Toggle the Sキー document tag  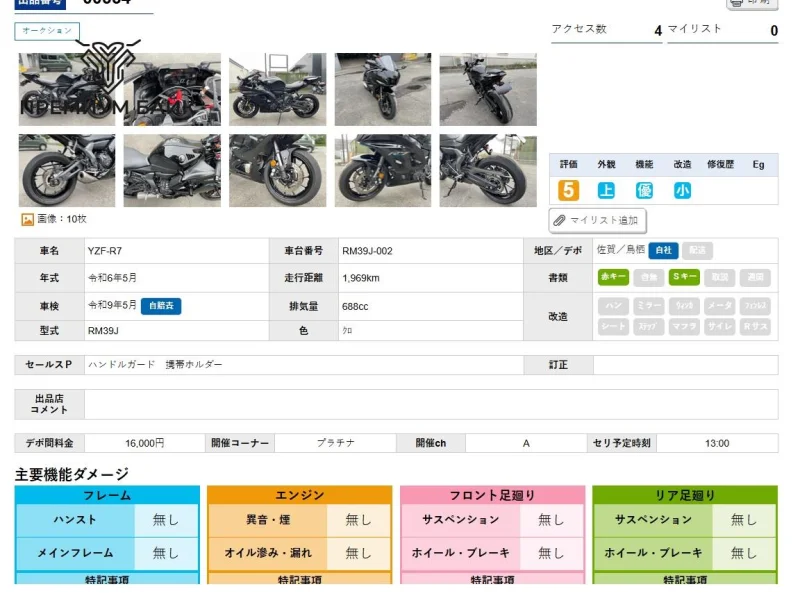[x=684, y=278]
